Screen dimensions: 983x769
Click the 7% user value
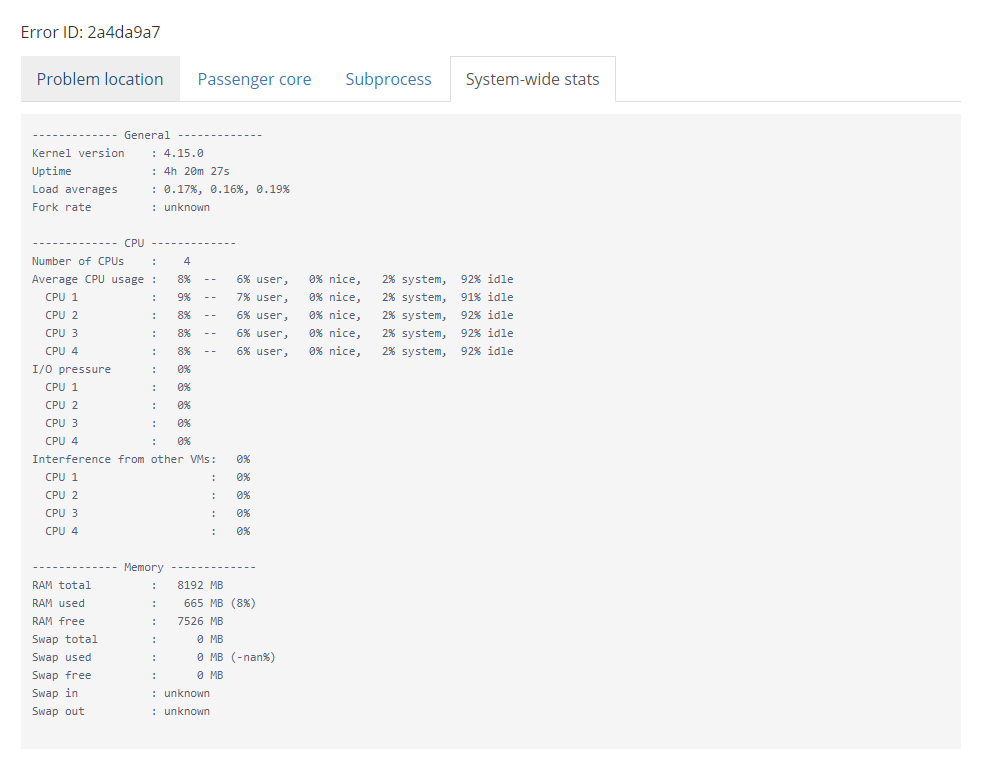[262, 297]
